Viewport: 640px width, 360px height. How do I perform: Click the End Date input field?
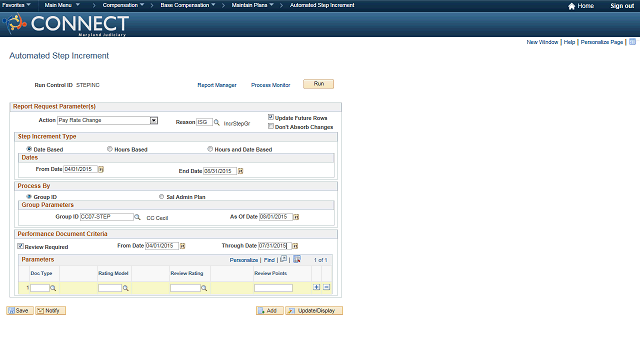pos(220,171)
